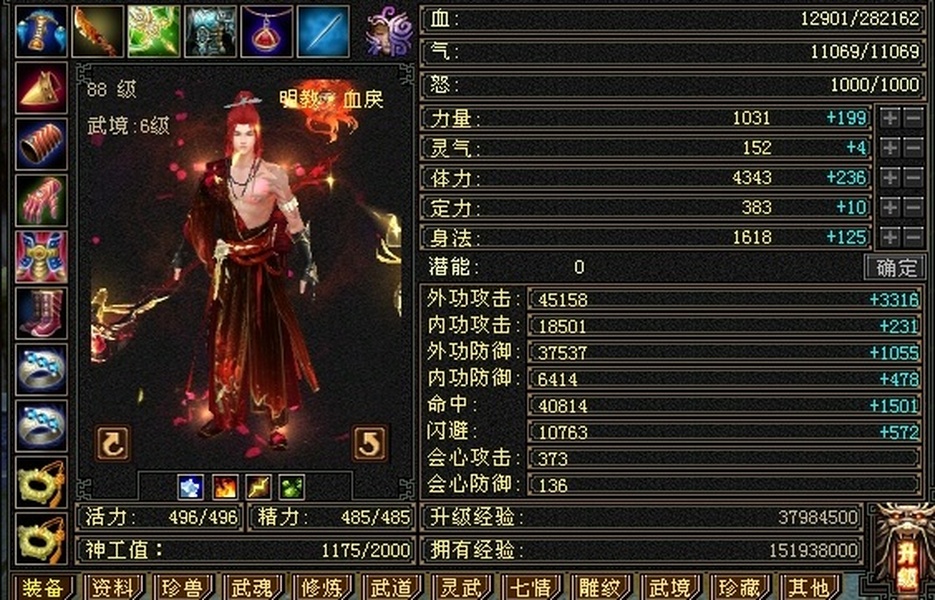Click the purple mask avatar icon

[388, 31]
